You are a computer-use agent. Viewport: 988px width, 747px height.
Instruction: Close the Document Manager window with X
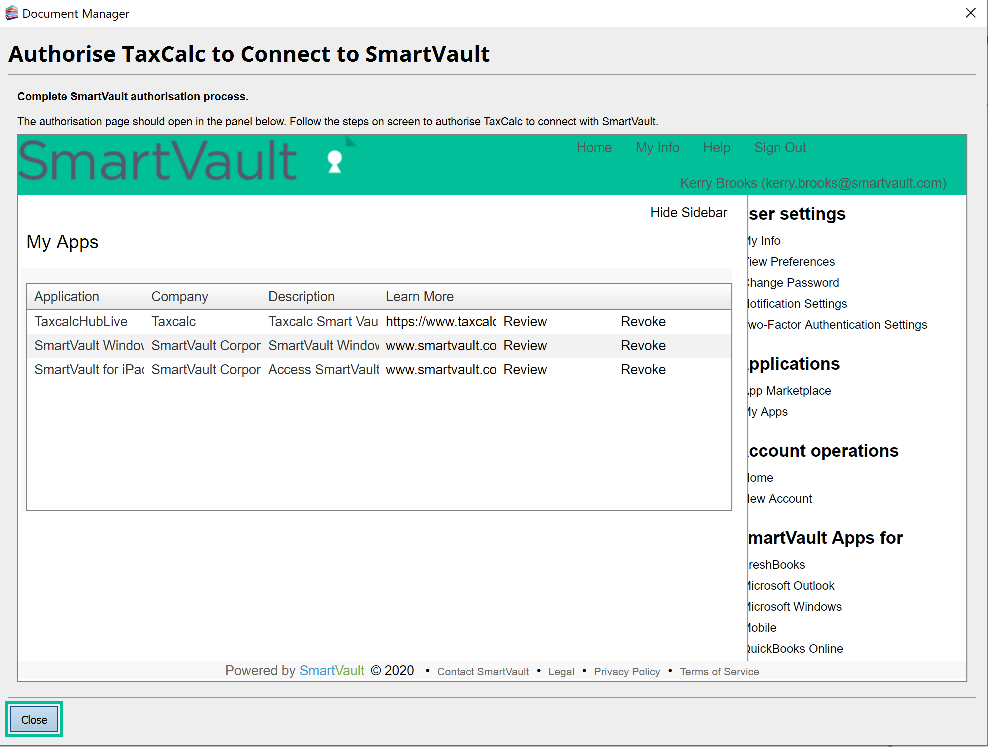point(970,13)
